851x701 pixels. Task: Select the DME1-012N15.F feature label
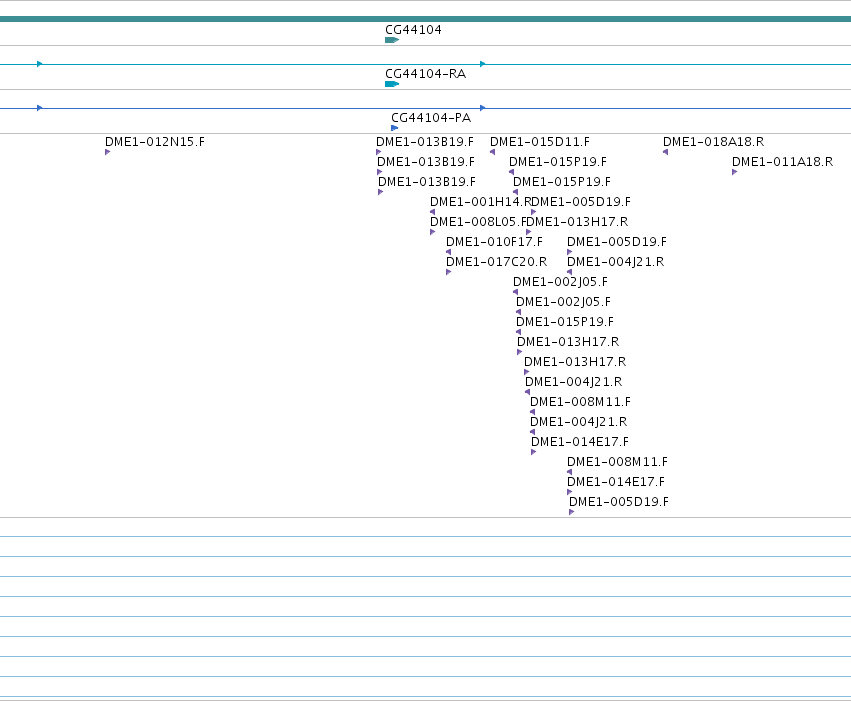[155, 142]
